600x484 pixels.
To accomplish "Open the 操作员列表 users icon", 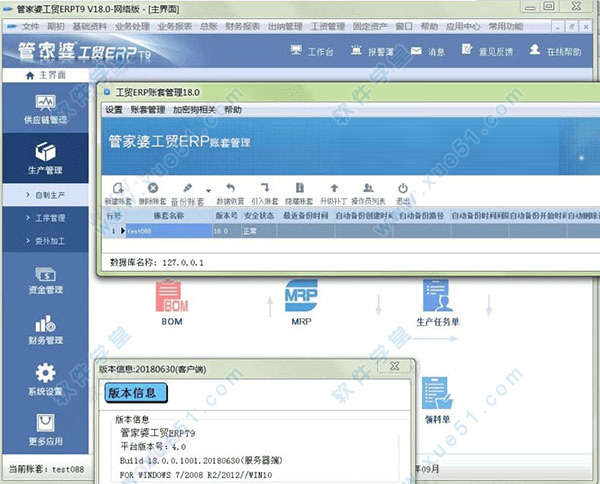I will [368, 188].
